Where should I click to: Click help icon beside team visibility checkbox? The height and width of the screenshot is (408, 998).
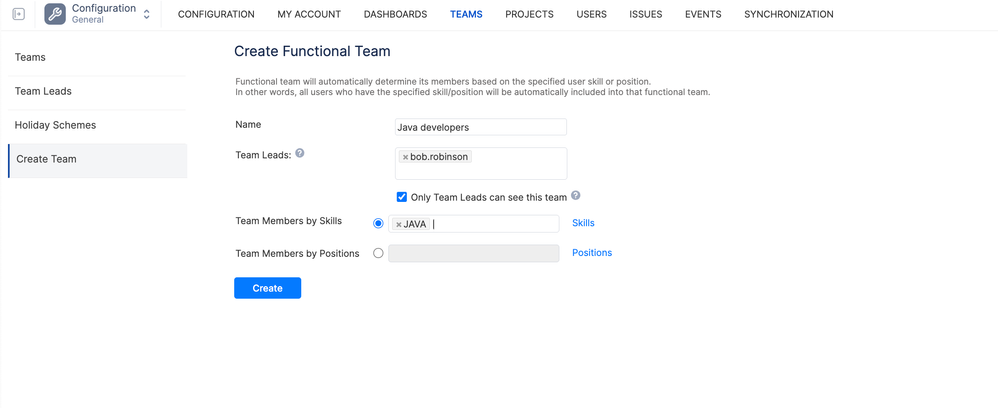pyautogui.click(x=576, y=196)
